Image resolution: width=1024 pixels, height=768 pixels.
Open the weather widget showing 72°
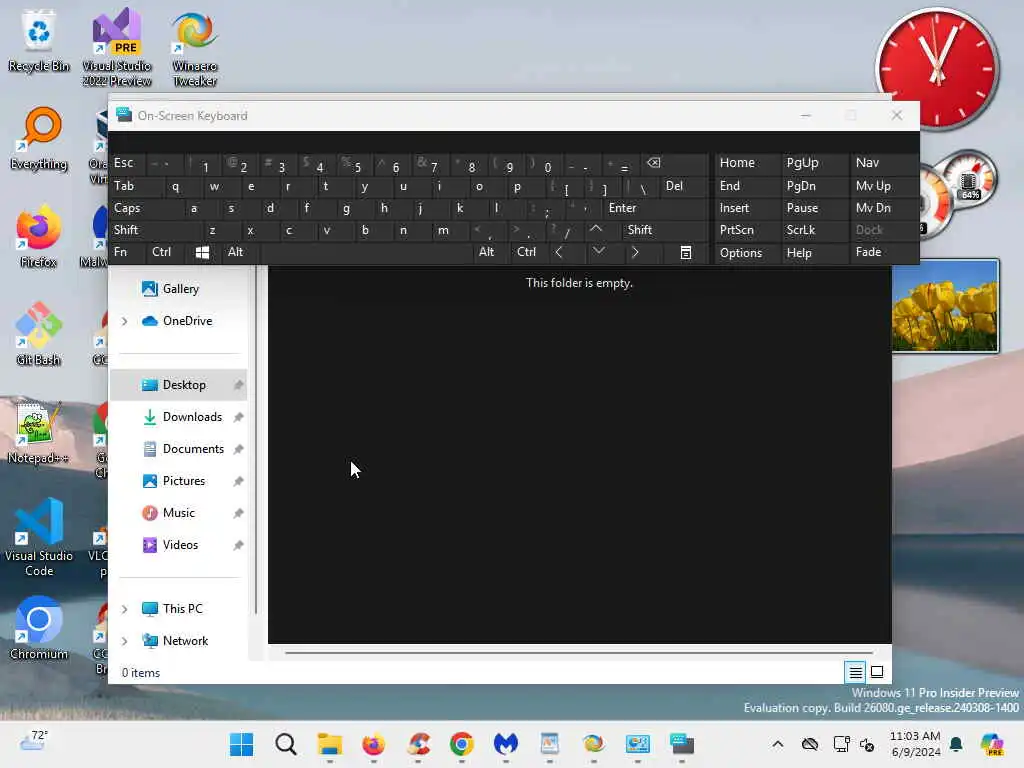[x=34, y=742]
